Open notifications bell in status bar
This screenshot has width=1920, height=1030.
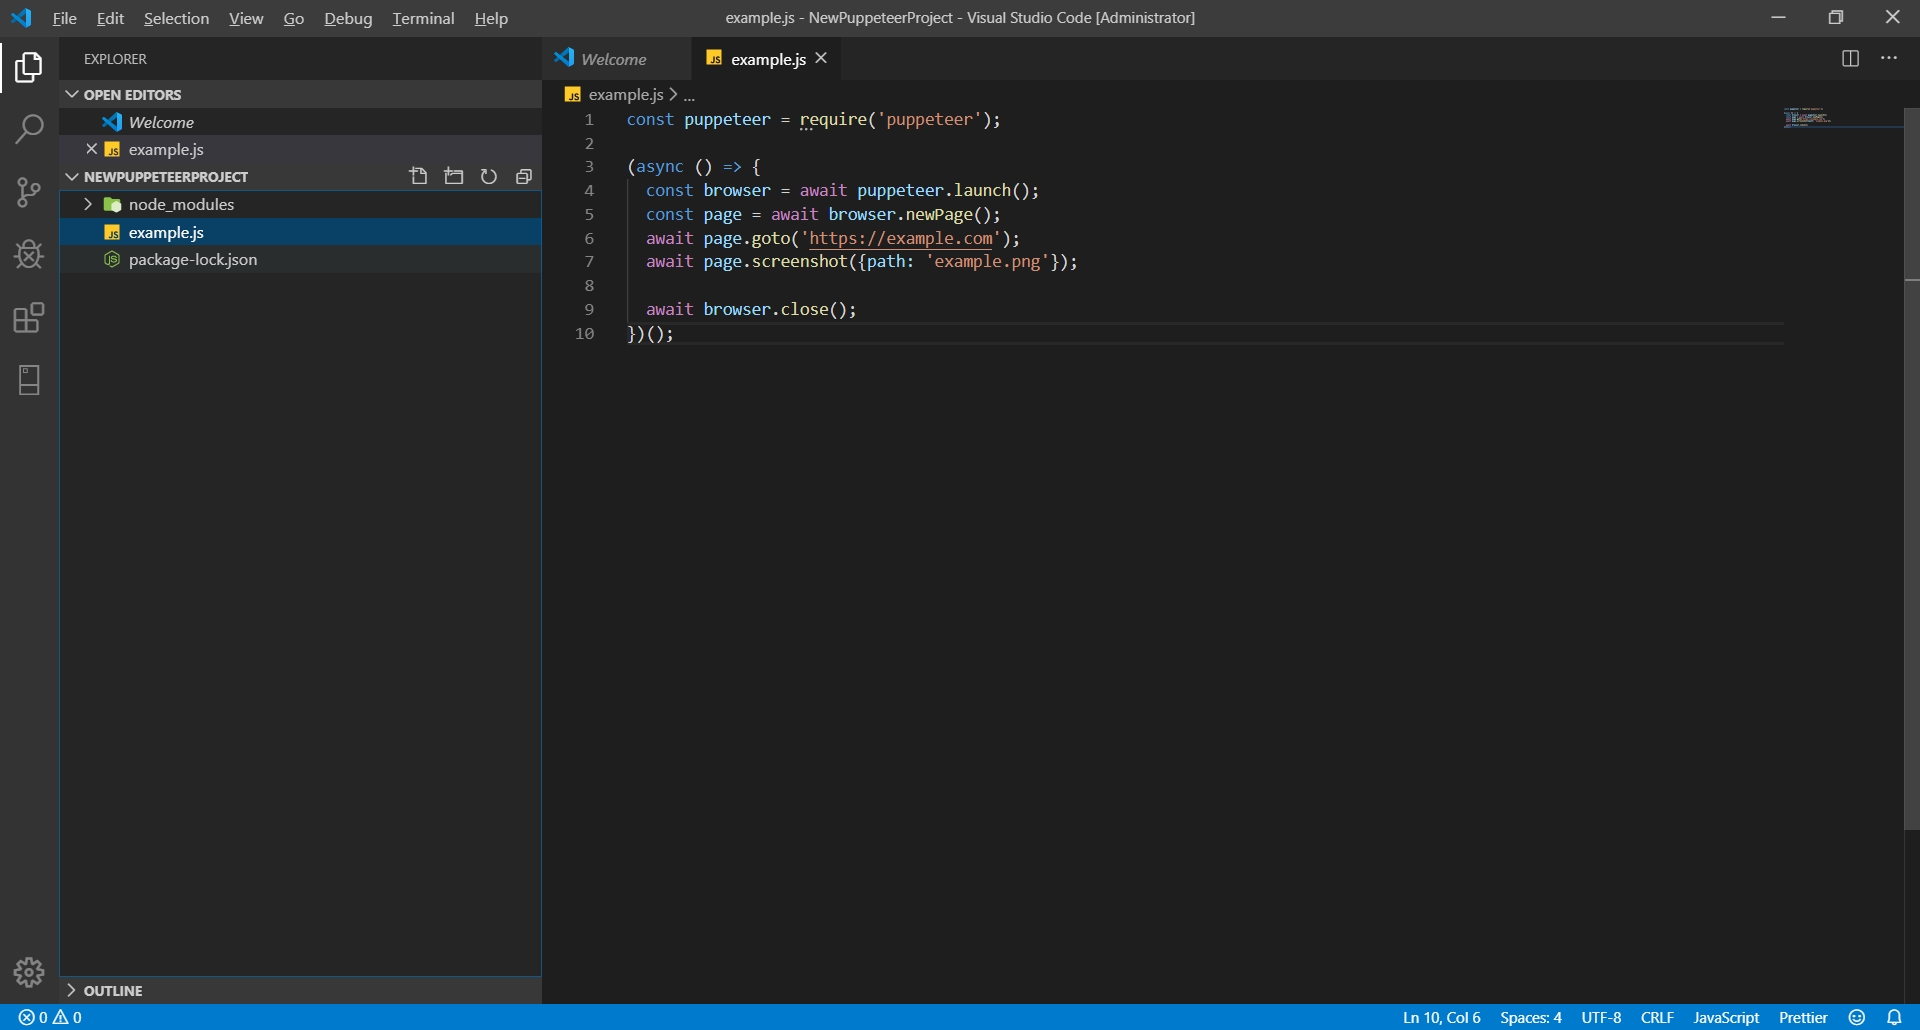1894,1017
